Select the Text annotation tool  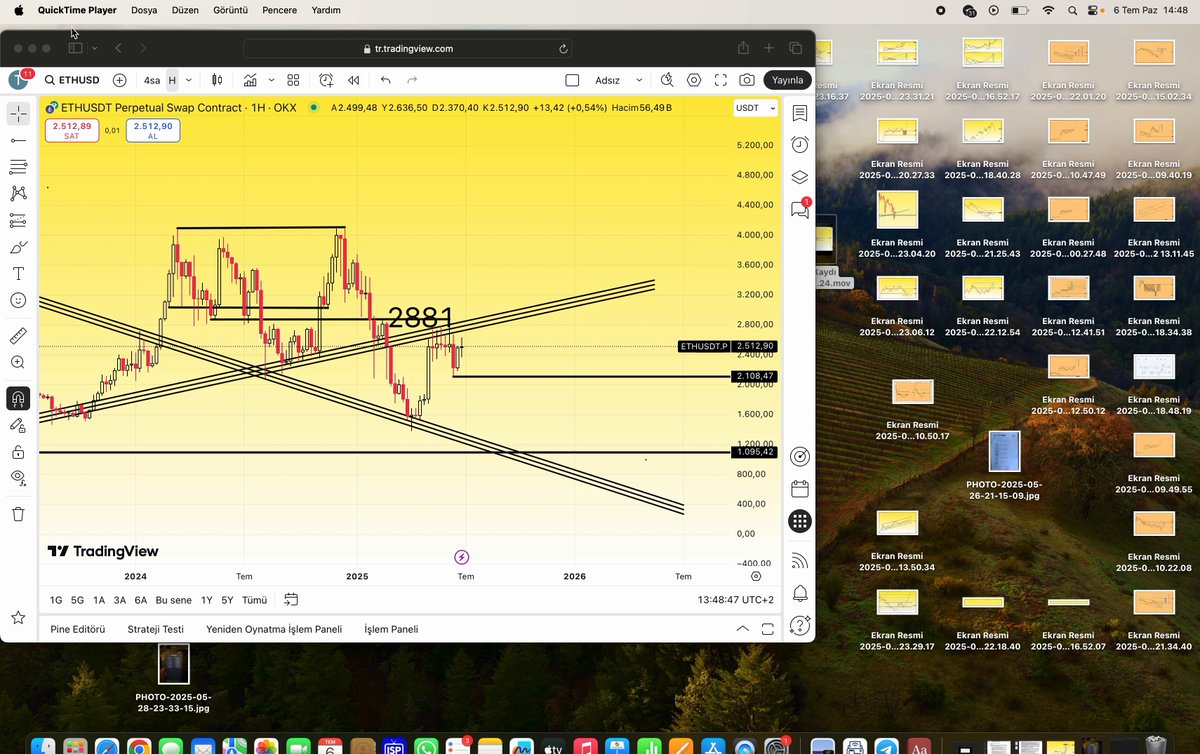[x=18, y=273]
